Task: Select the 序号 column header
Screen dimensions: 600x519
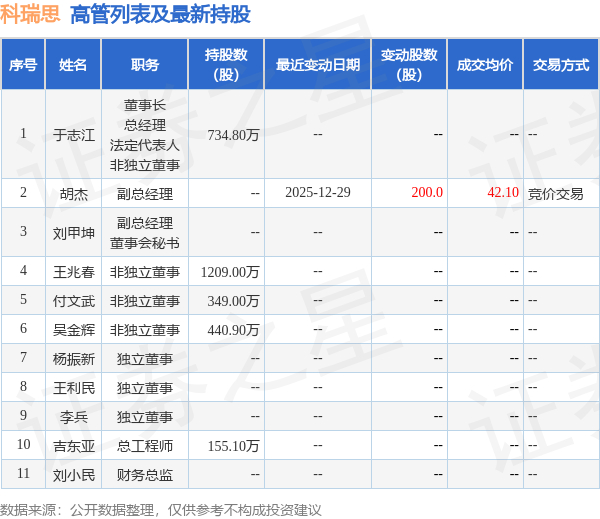Action: tap(23, 65)
